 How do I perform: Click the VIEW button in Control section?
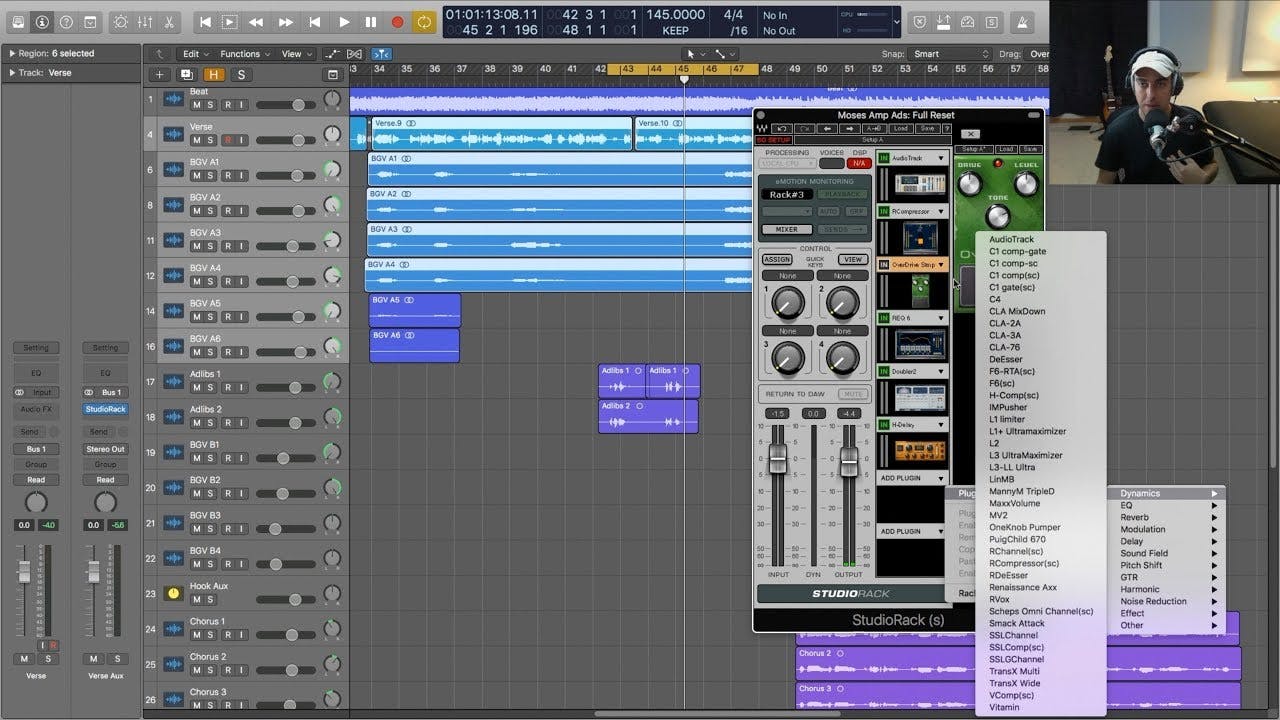coord(853,260)
